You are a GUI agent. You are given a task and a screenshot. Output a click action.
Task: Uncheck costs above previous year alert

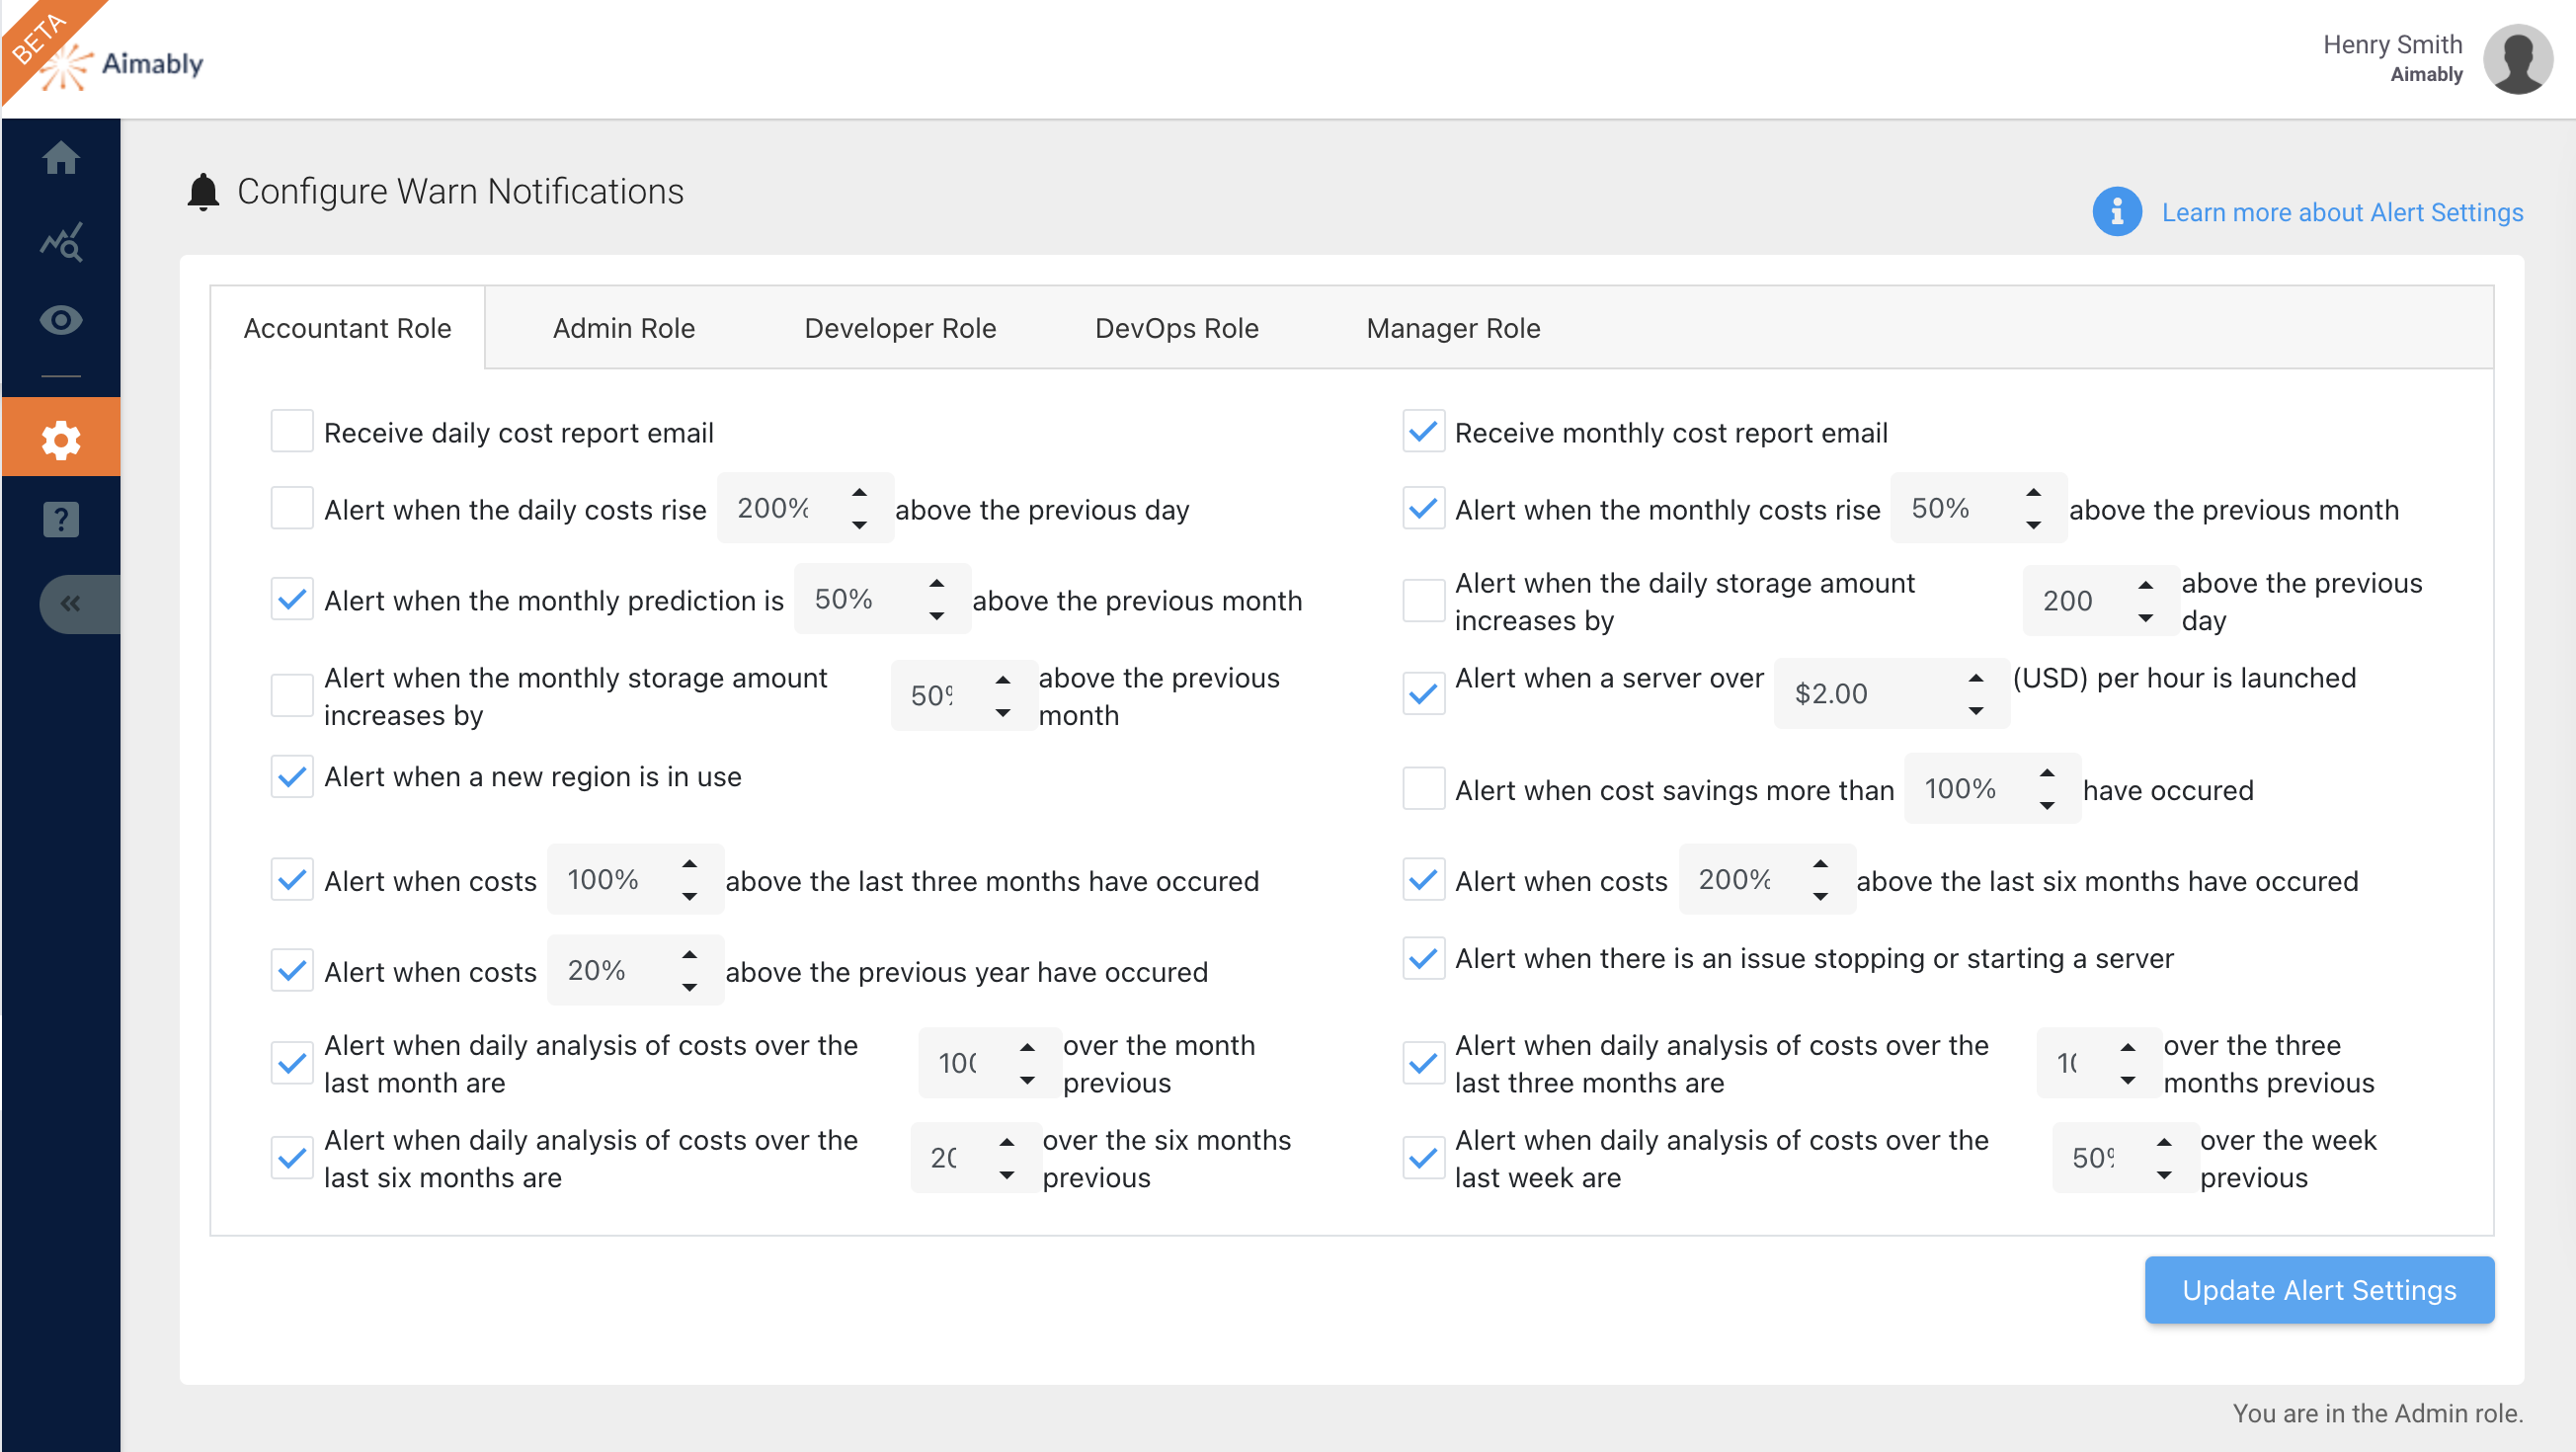(292, 971)
